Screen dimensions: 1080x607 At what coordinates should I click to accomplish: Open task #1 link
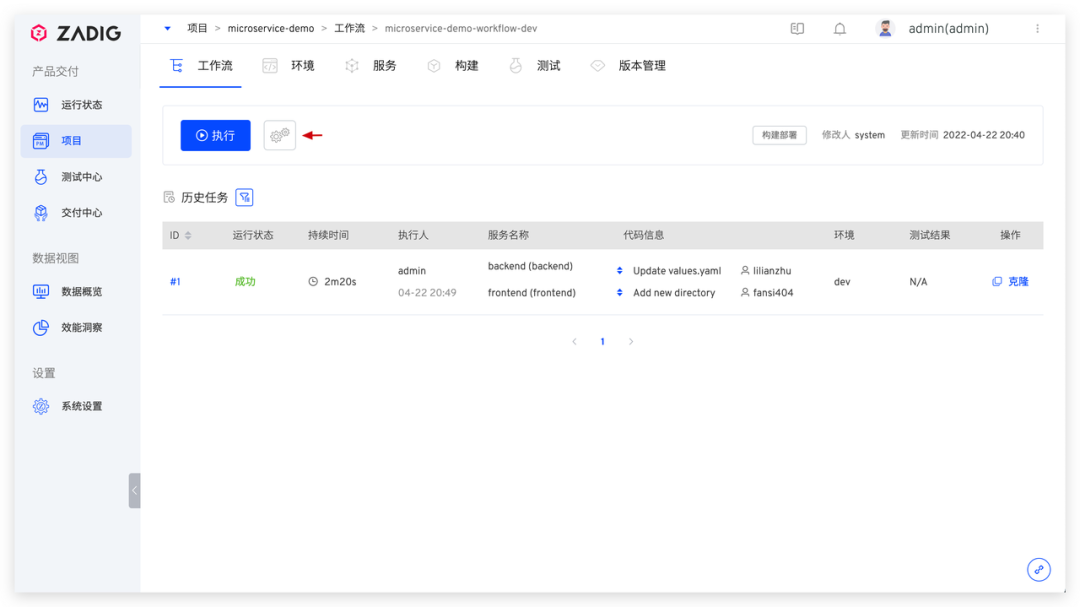pyautogui.click(x=175, y=282)
